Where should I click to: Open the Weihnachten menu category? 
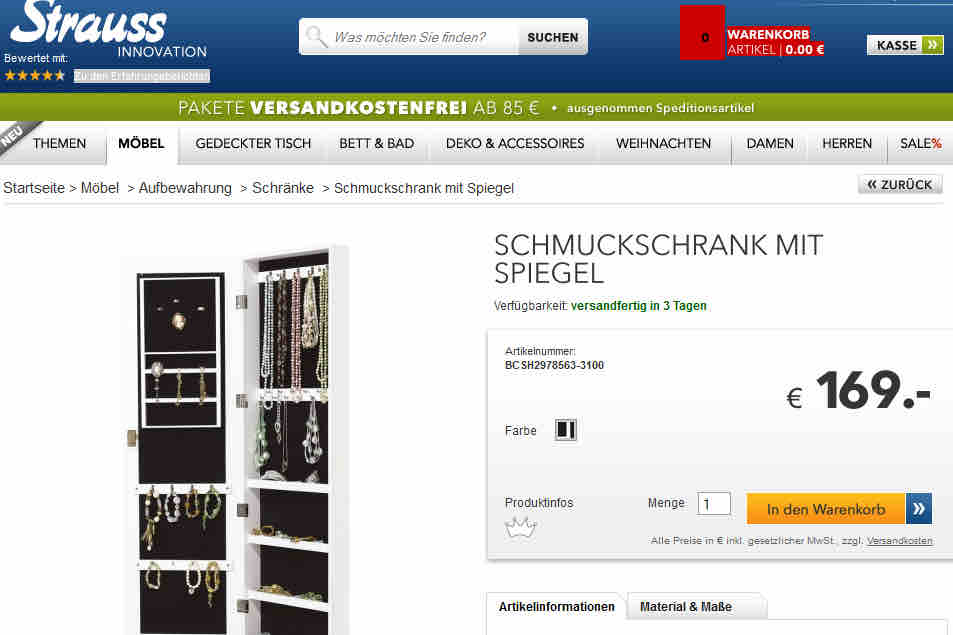tap(663, 143)
